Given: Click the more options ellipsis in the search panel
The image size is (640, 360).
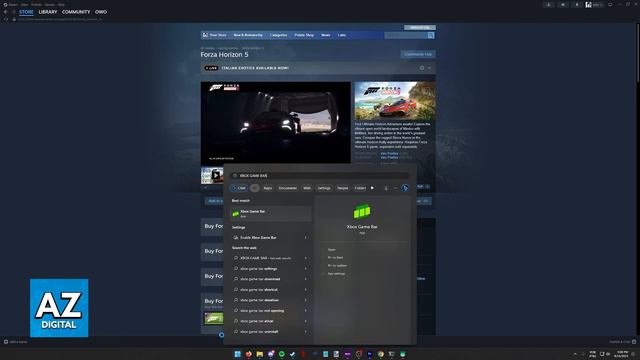Looking at the screenshot, I should tap(395, 188).
